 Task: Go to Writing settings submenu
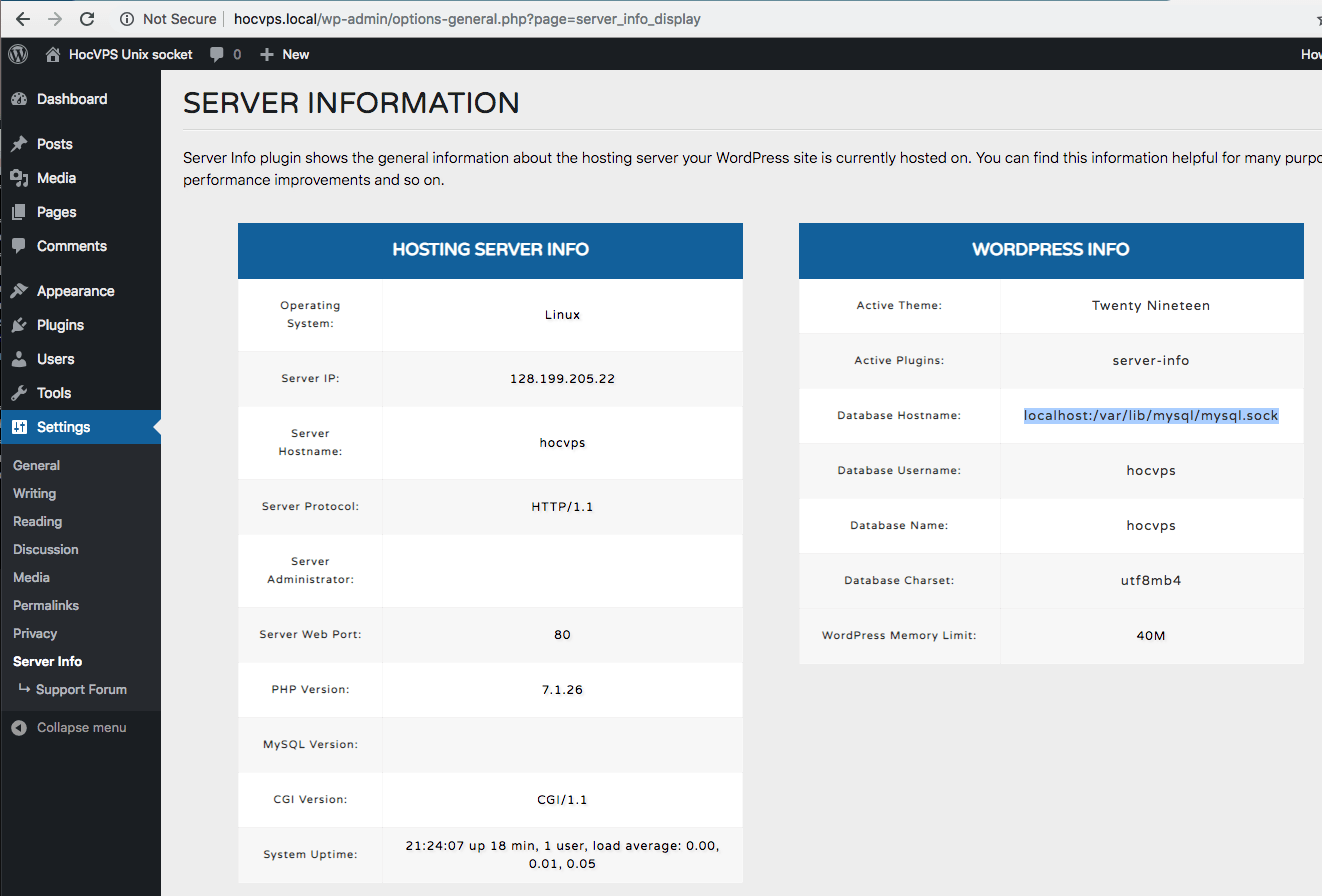click(x=34, y=493)
